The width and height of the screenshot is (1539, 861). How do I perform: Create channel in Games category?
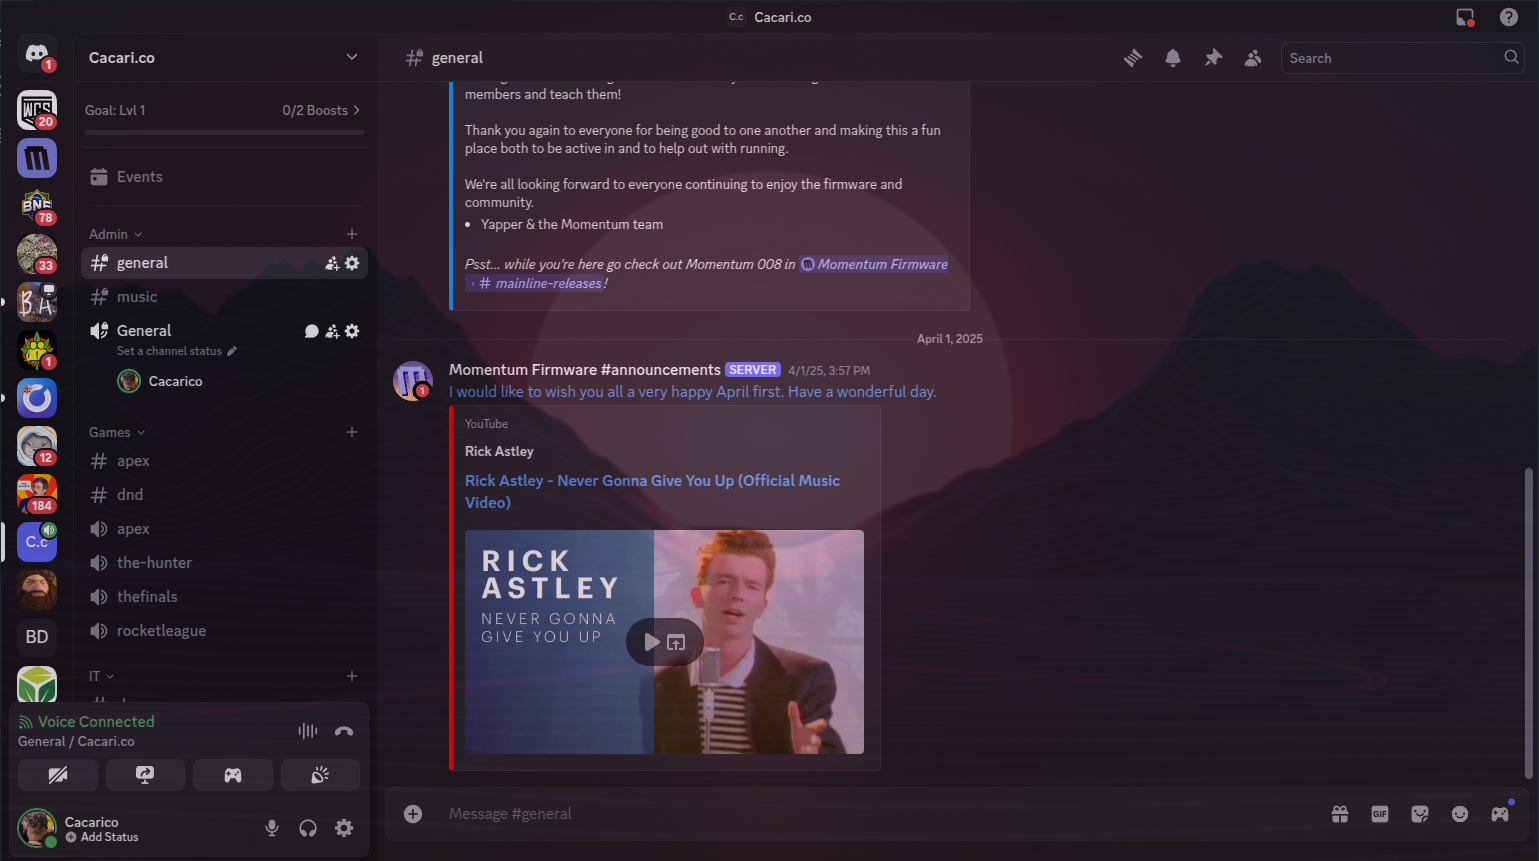pyautogui.click(x=352, y=432)
